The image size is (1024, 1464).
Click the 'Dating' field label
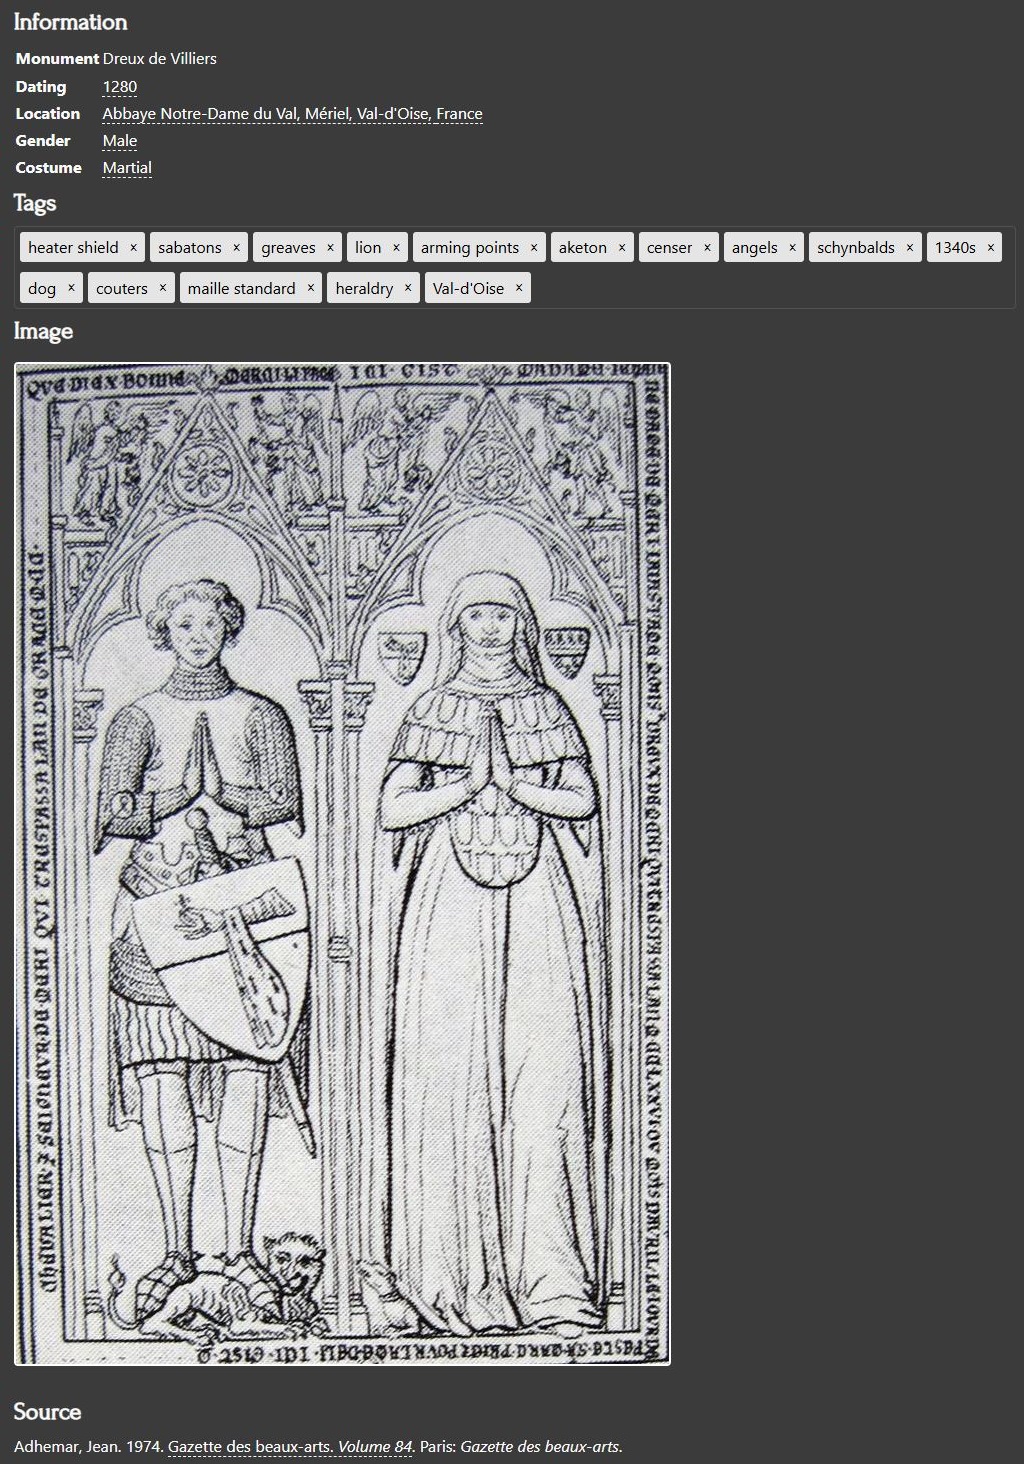pyautogui.click(x=41, y=87)
